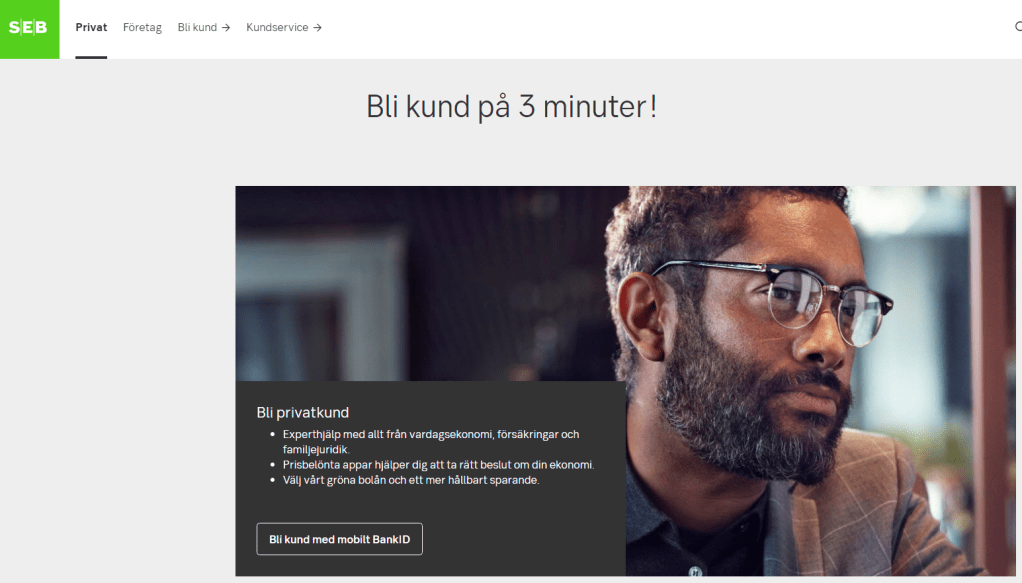Click the Prisbelönta appar bullet text
The width and height of the screenshot is (1022, 583).
(438, 465)
